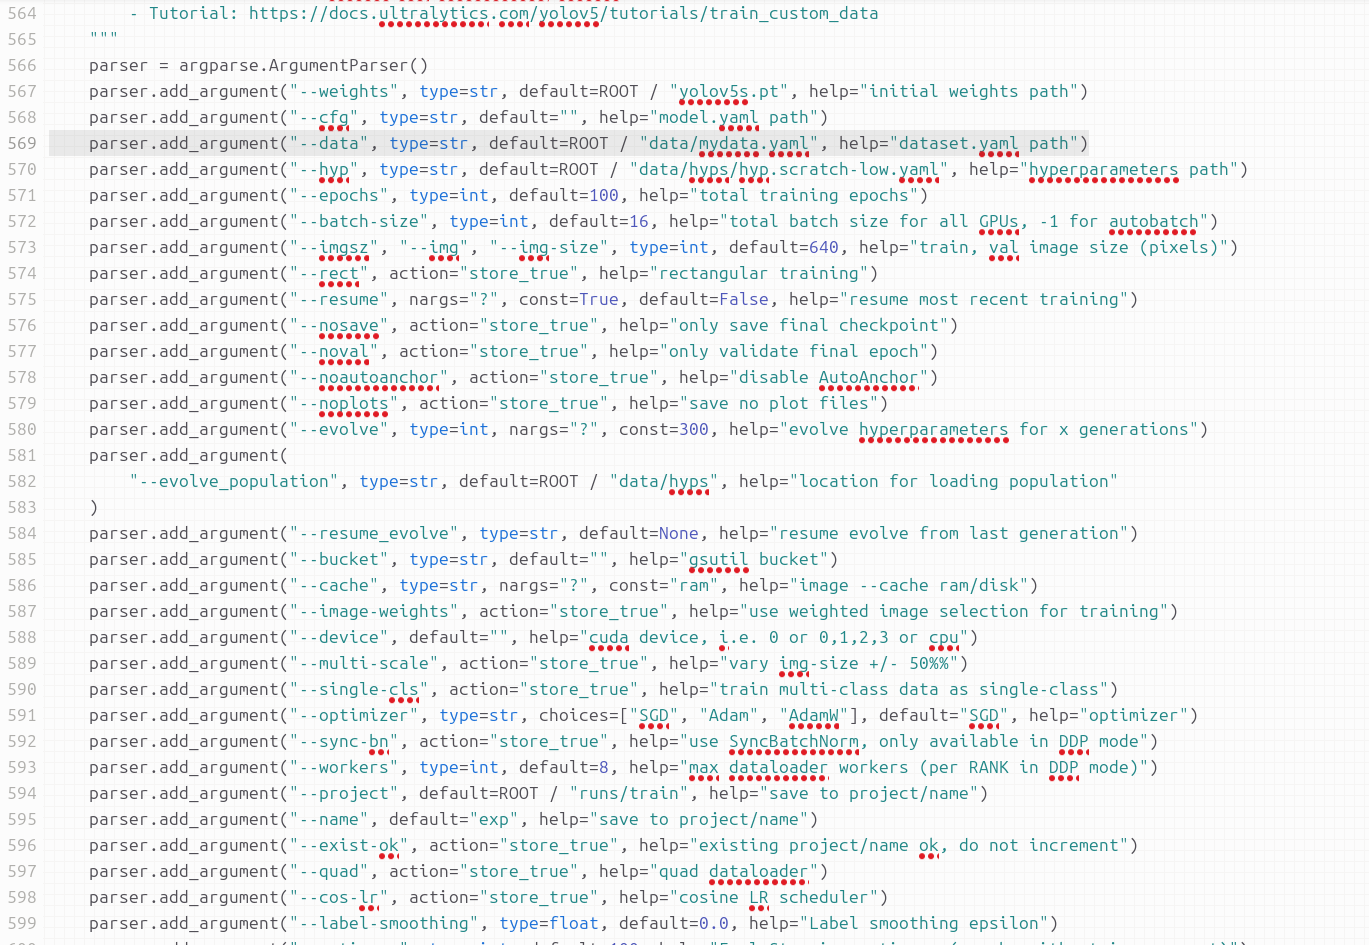Image resolution: width=1369 pixels, height=945 pixels.
Task: Click the "--imgsz" argument string
Action: tap(334, 247)
